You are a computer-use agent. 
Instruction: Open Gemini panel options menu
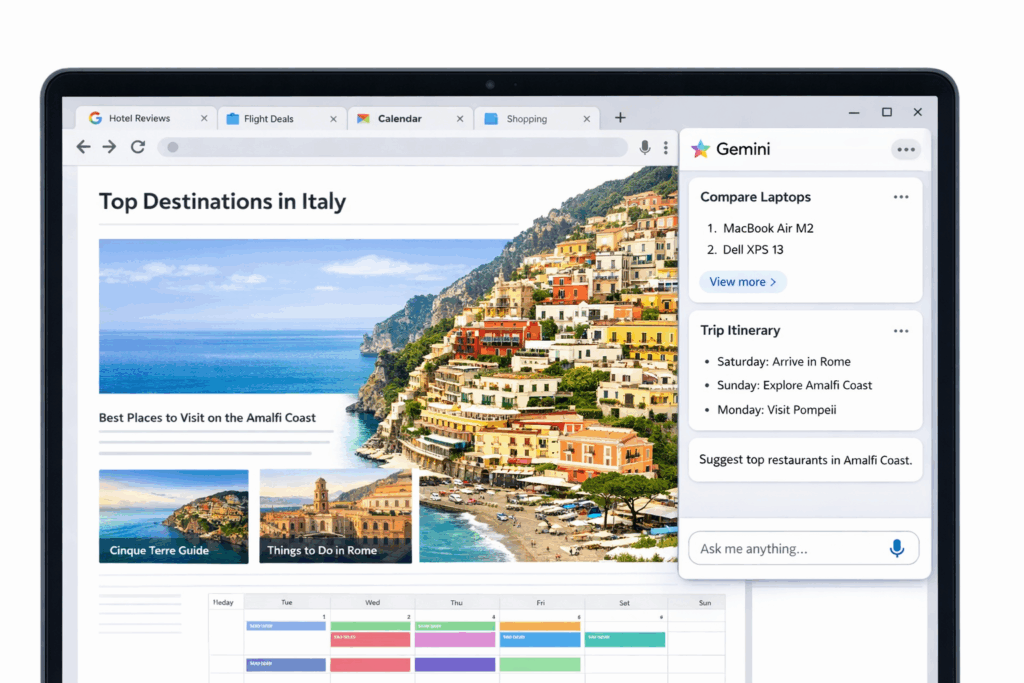[x=906, y=150]
